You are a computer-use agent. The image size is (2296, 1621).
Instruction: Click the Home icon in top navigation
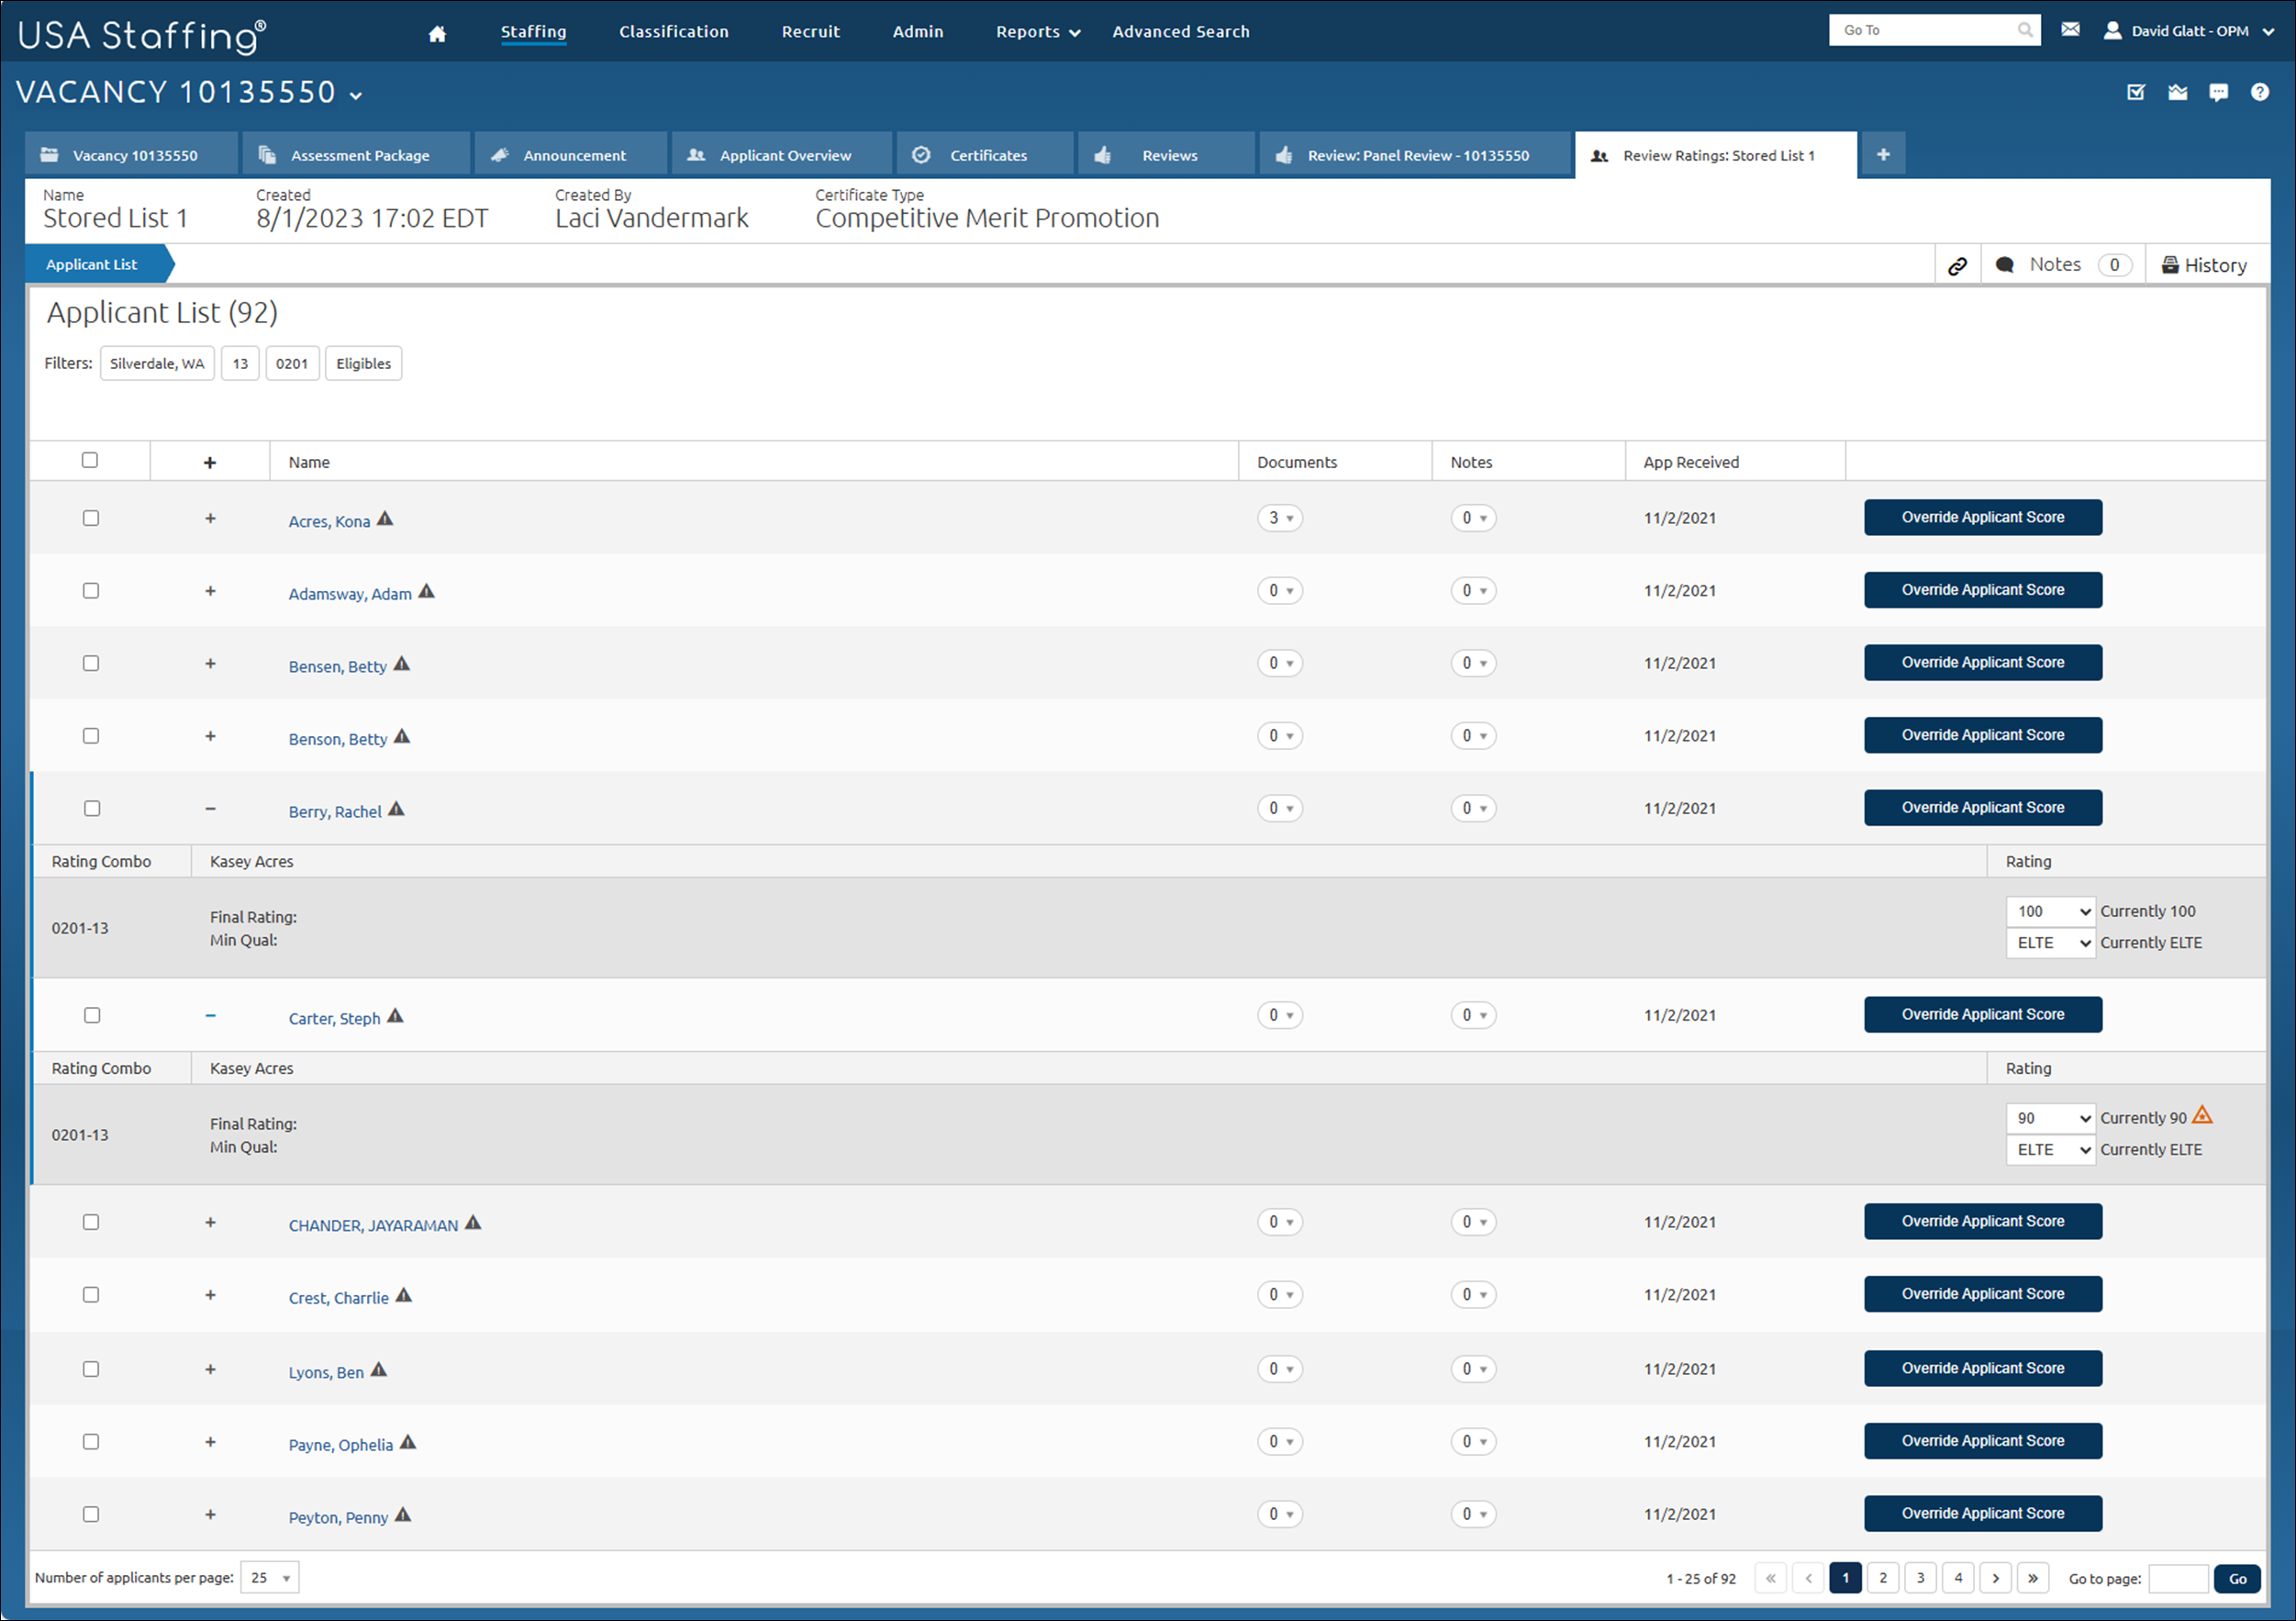tap(437, 34)
